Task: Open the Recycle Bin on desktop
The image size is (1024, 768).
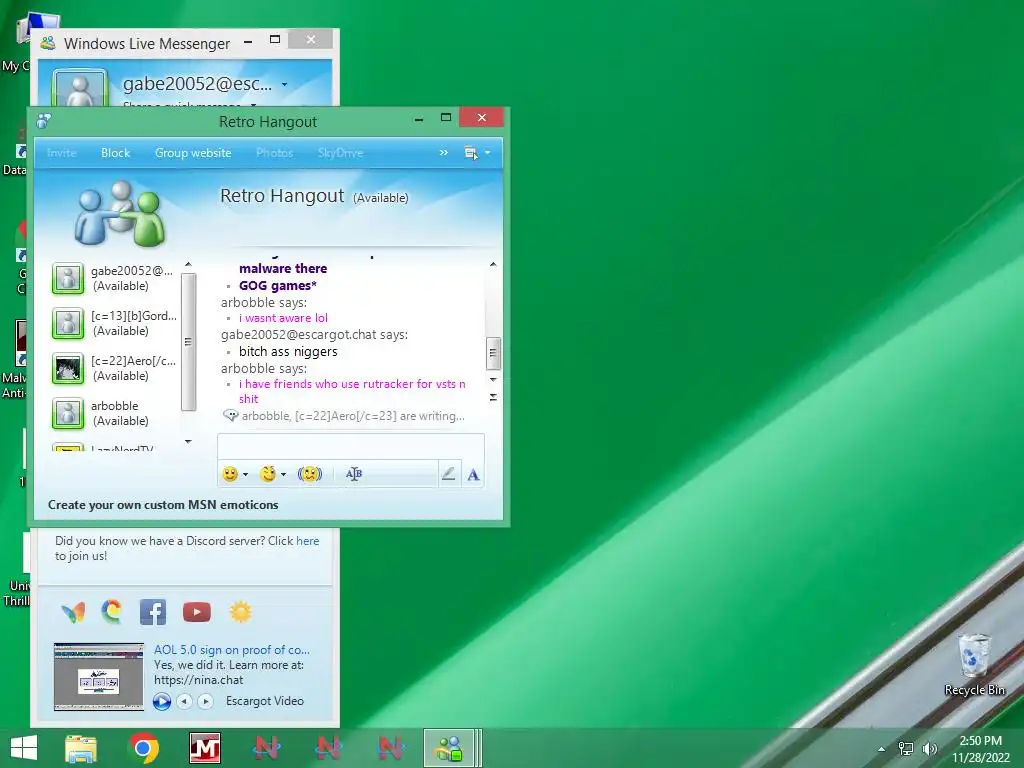Action: point(974,665)
